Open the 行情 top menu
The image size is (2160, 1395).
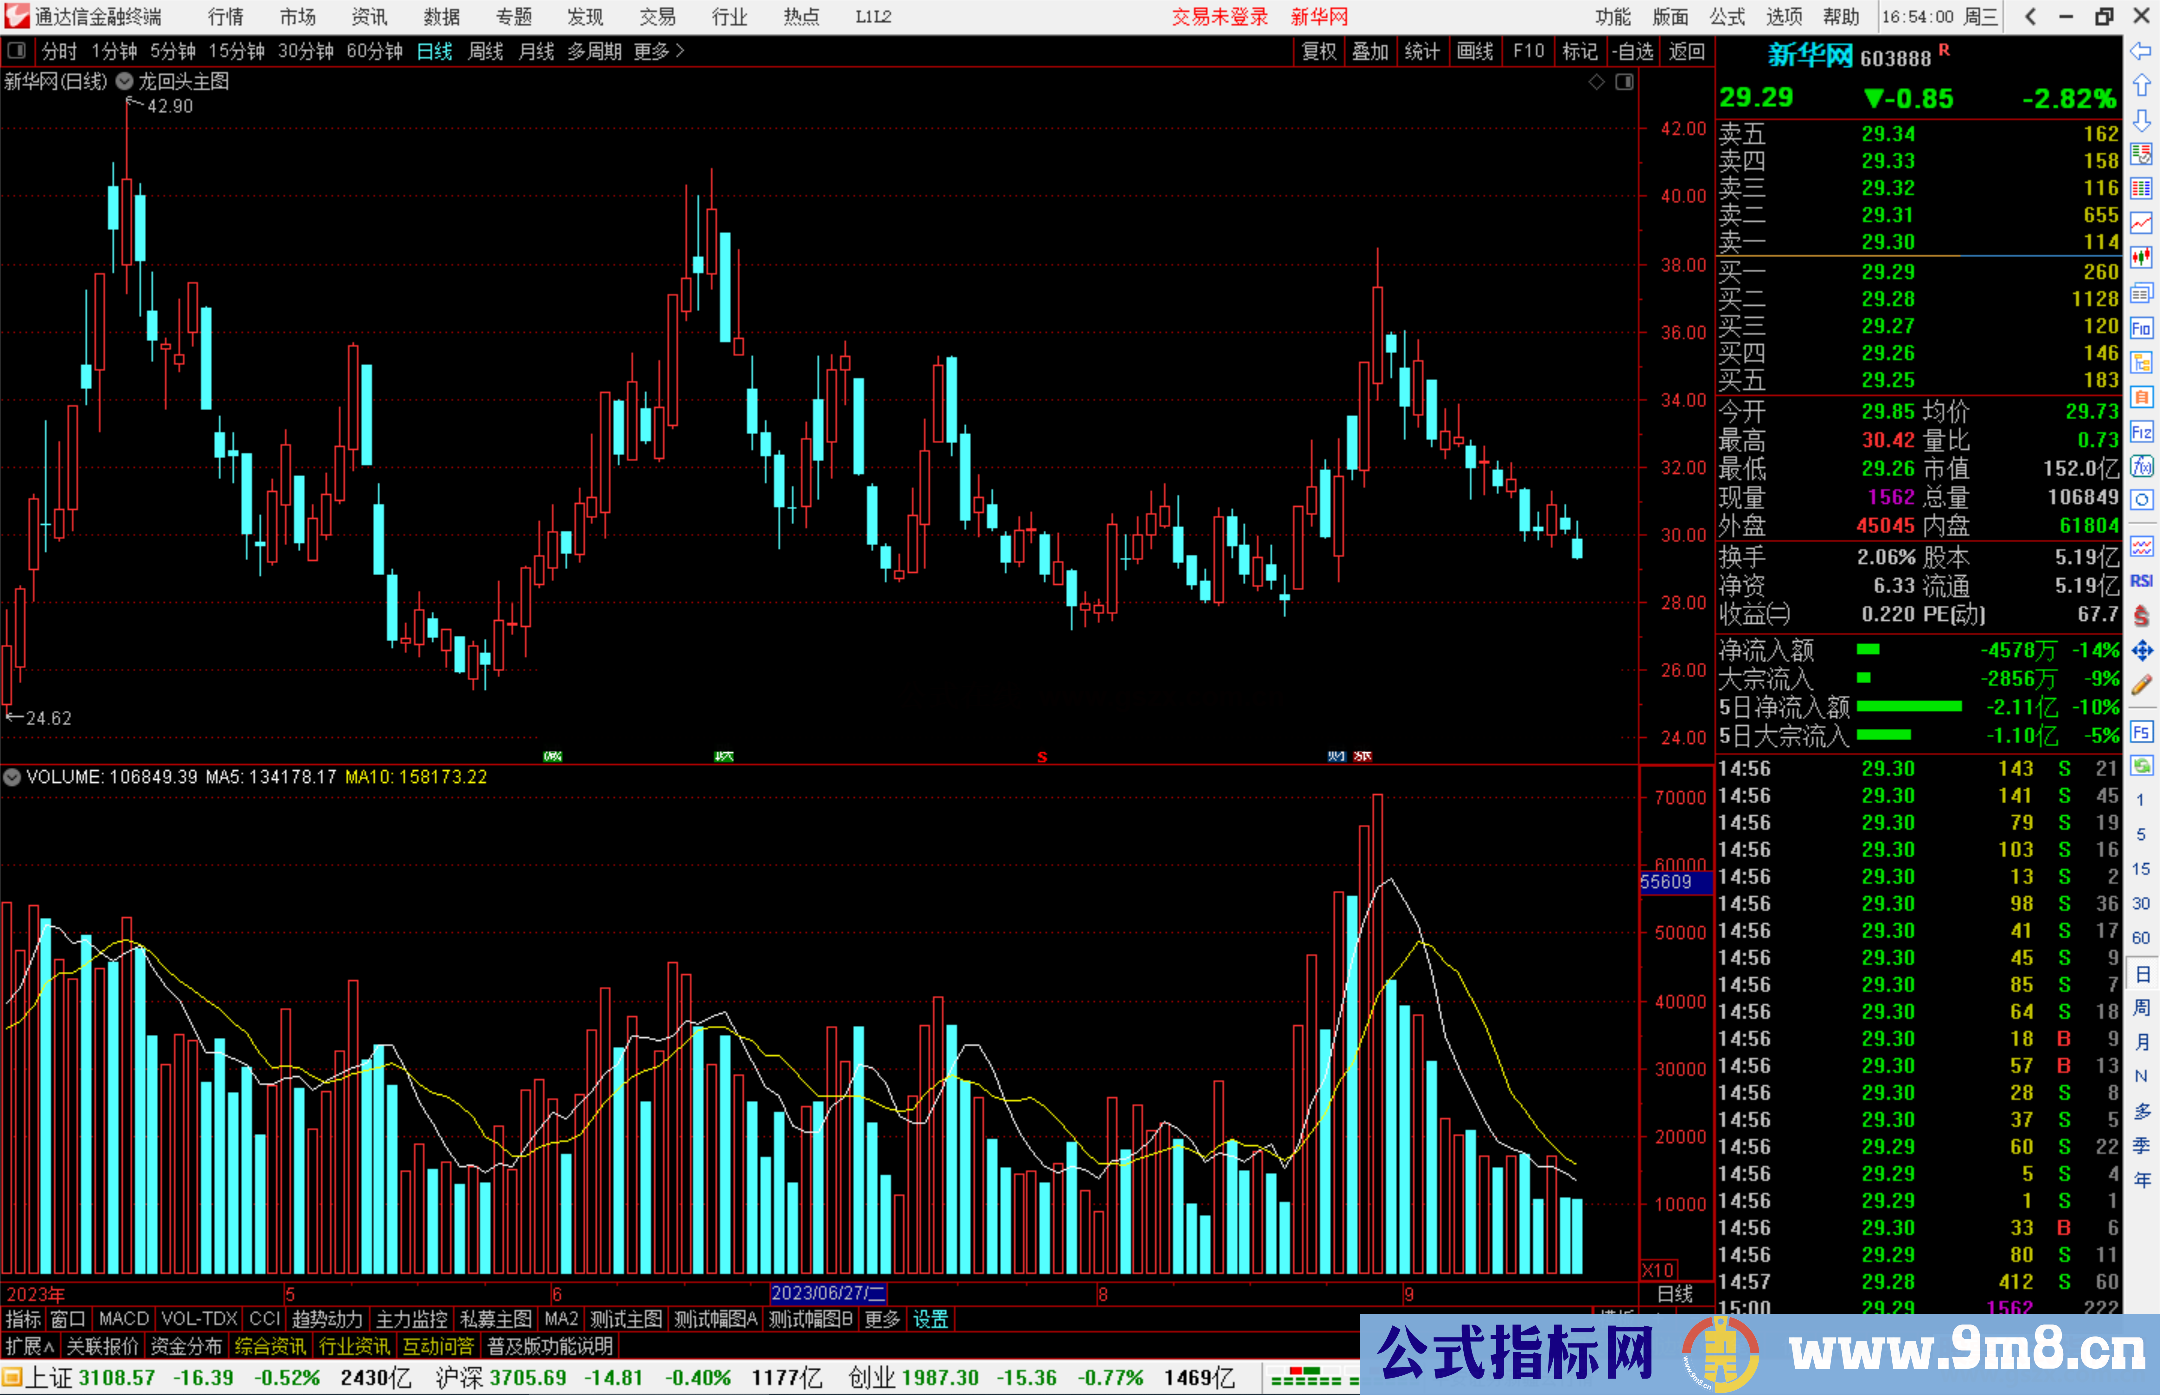coord(226,17)
